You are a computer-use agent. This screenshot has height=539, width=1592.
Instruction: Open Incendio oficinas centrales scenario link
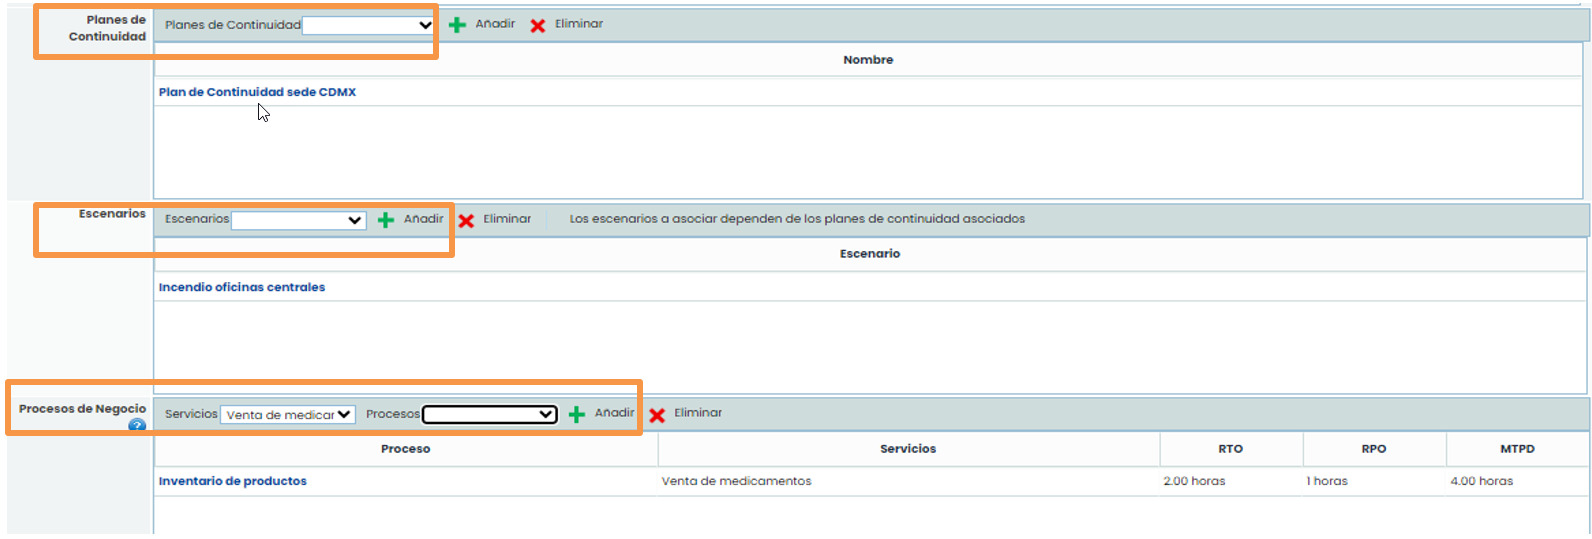[242, 287]
